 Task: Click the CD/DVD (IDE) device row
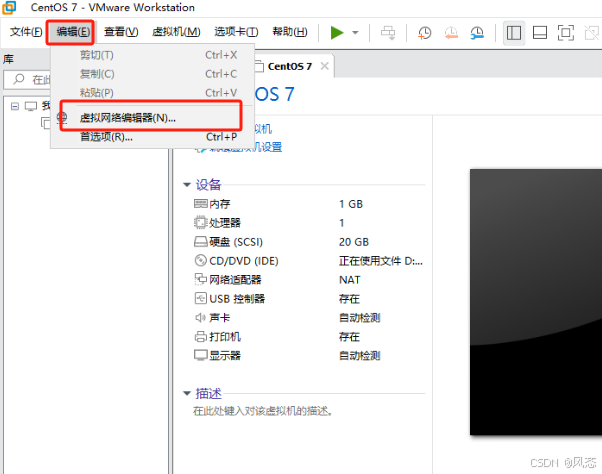pyautogui.click(x=308, y=261)
